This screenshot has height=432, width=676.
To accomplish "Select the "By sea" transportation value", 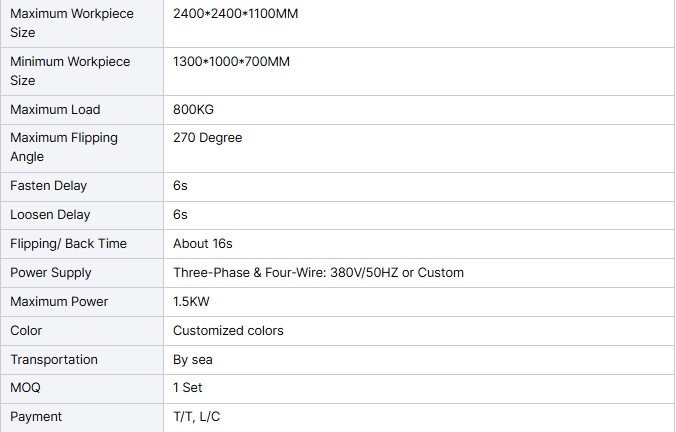I will tap(192, 360).
